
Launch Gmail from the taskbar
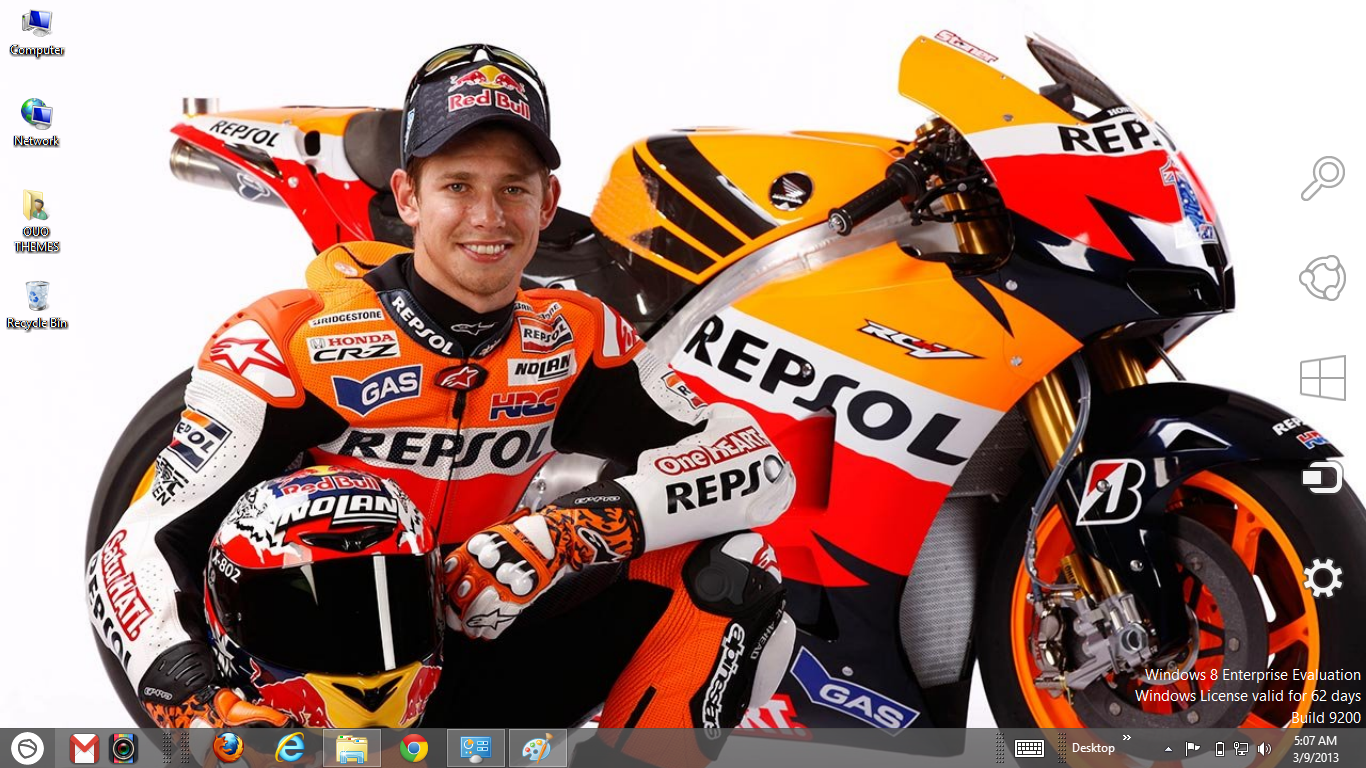(x=84, y=748)
